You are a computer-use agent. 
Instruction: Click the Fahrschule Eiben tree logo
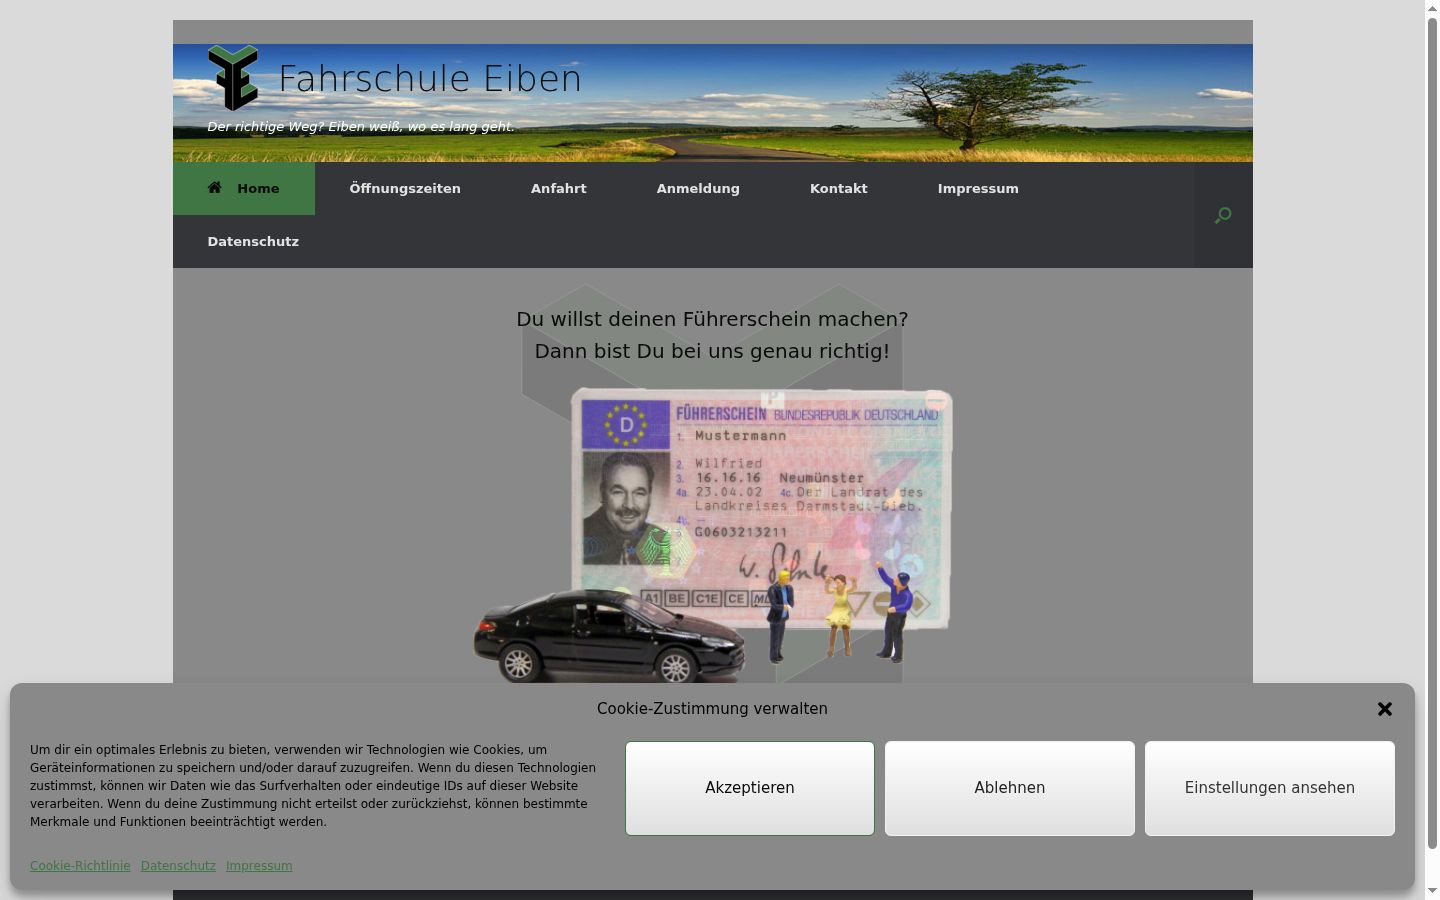point(233,78)
